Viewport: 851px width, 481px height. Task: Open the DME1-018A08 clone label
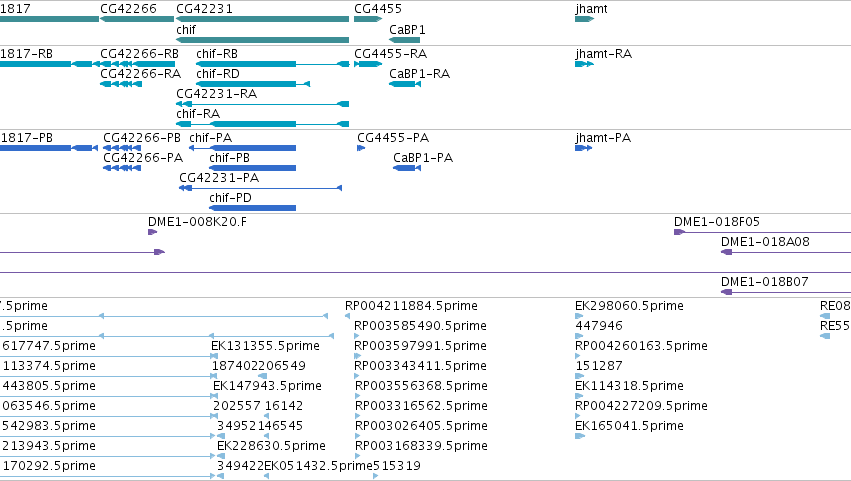(765, 242)
